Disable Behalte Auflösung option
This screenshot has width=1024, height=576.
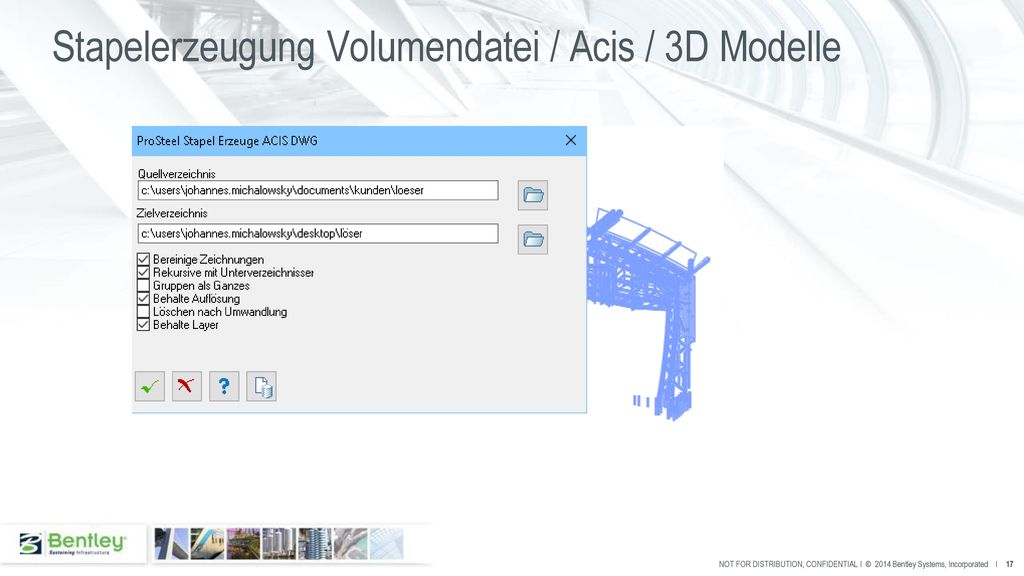click(144, 298)
